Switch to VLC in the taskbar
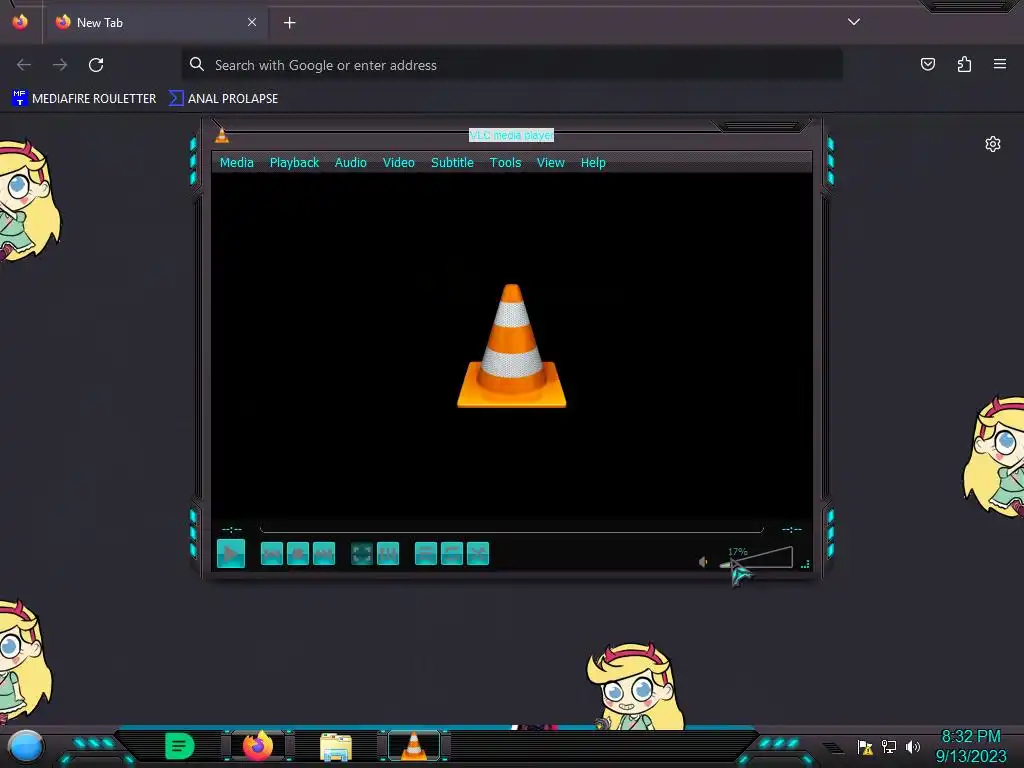The image size is (1024, 768). click(414, 746)
